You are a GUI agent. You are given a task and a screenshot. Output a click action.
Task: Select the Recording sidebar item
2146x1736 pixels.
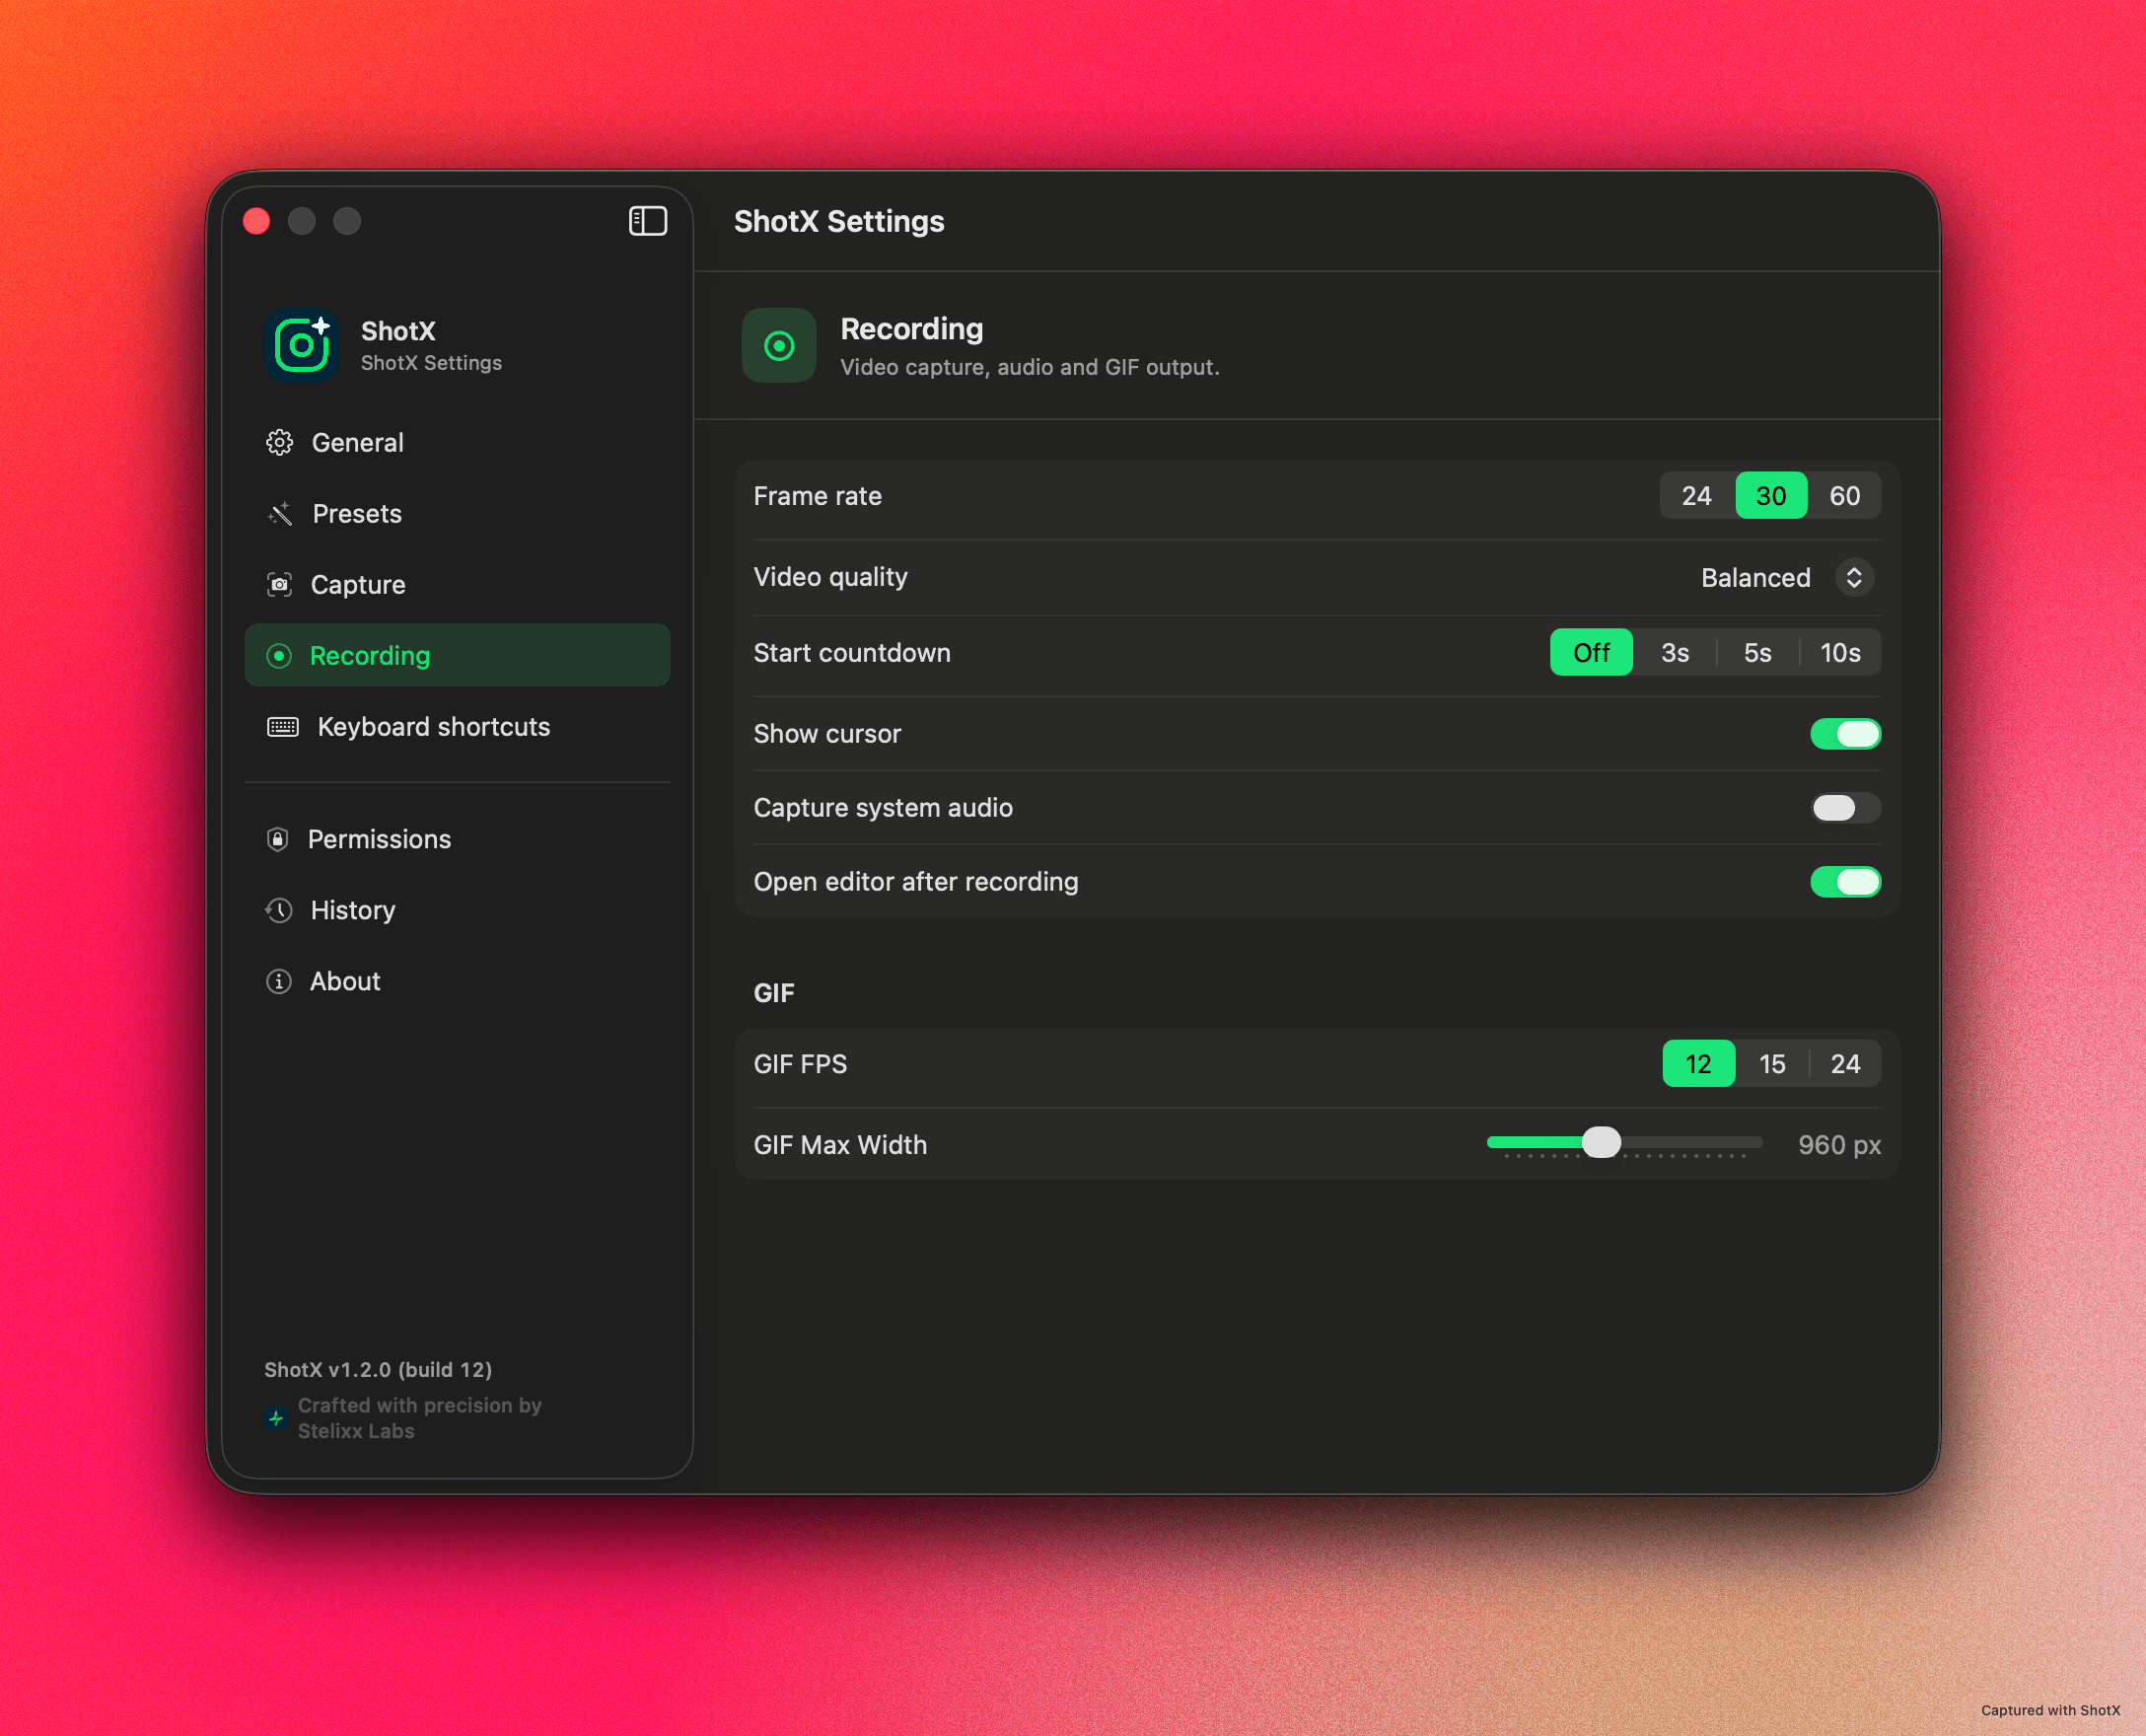point(457,655)
